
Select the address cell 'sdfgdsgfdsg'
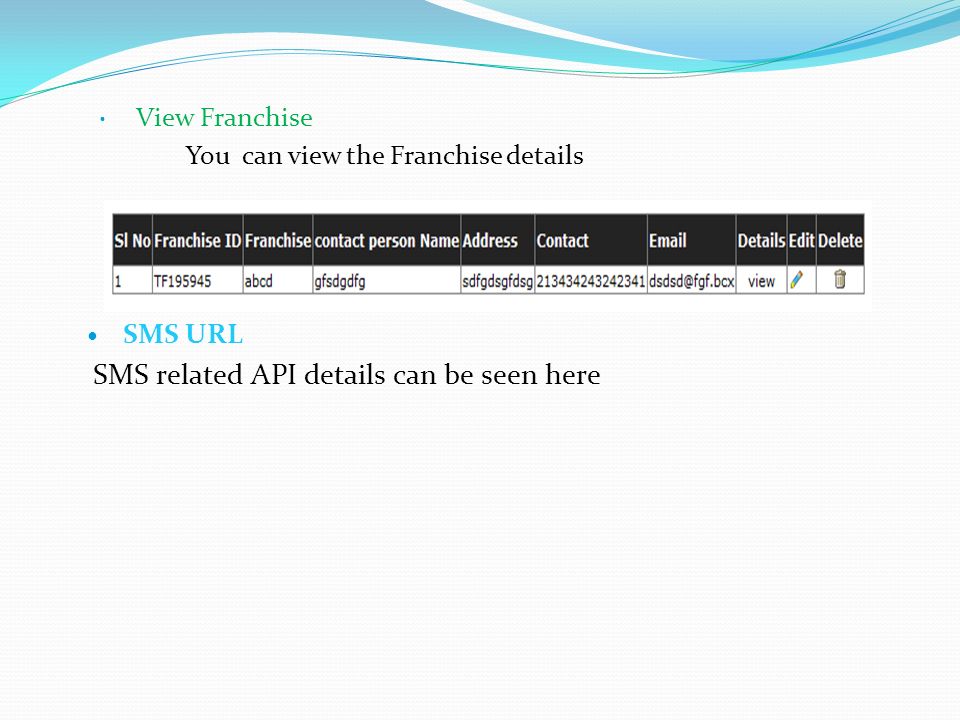pos(497,282)
